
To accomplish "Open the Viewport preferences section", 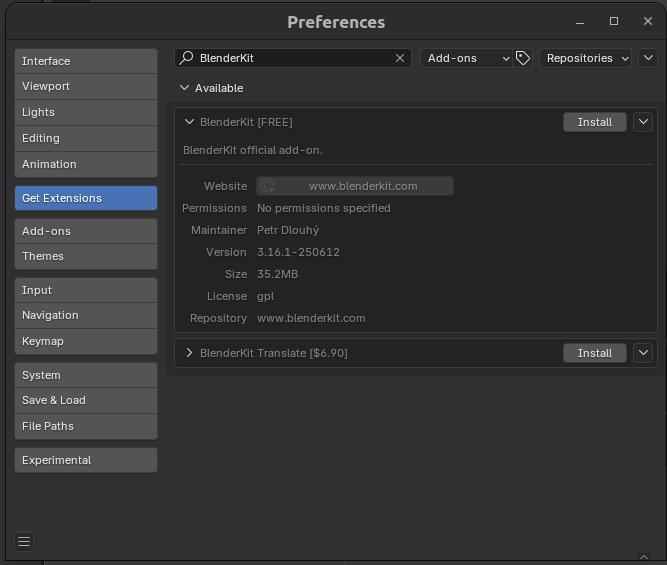I will click(86, 86).
